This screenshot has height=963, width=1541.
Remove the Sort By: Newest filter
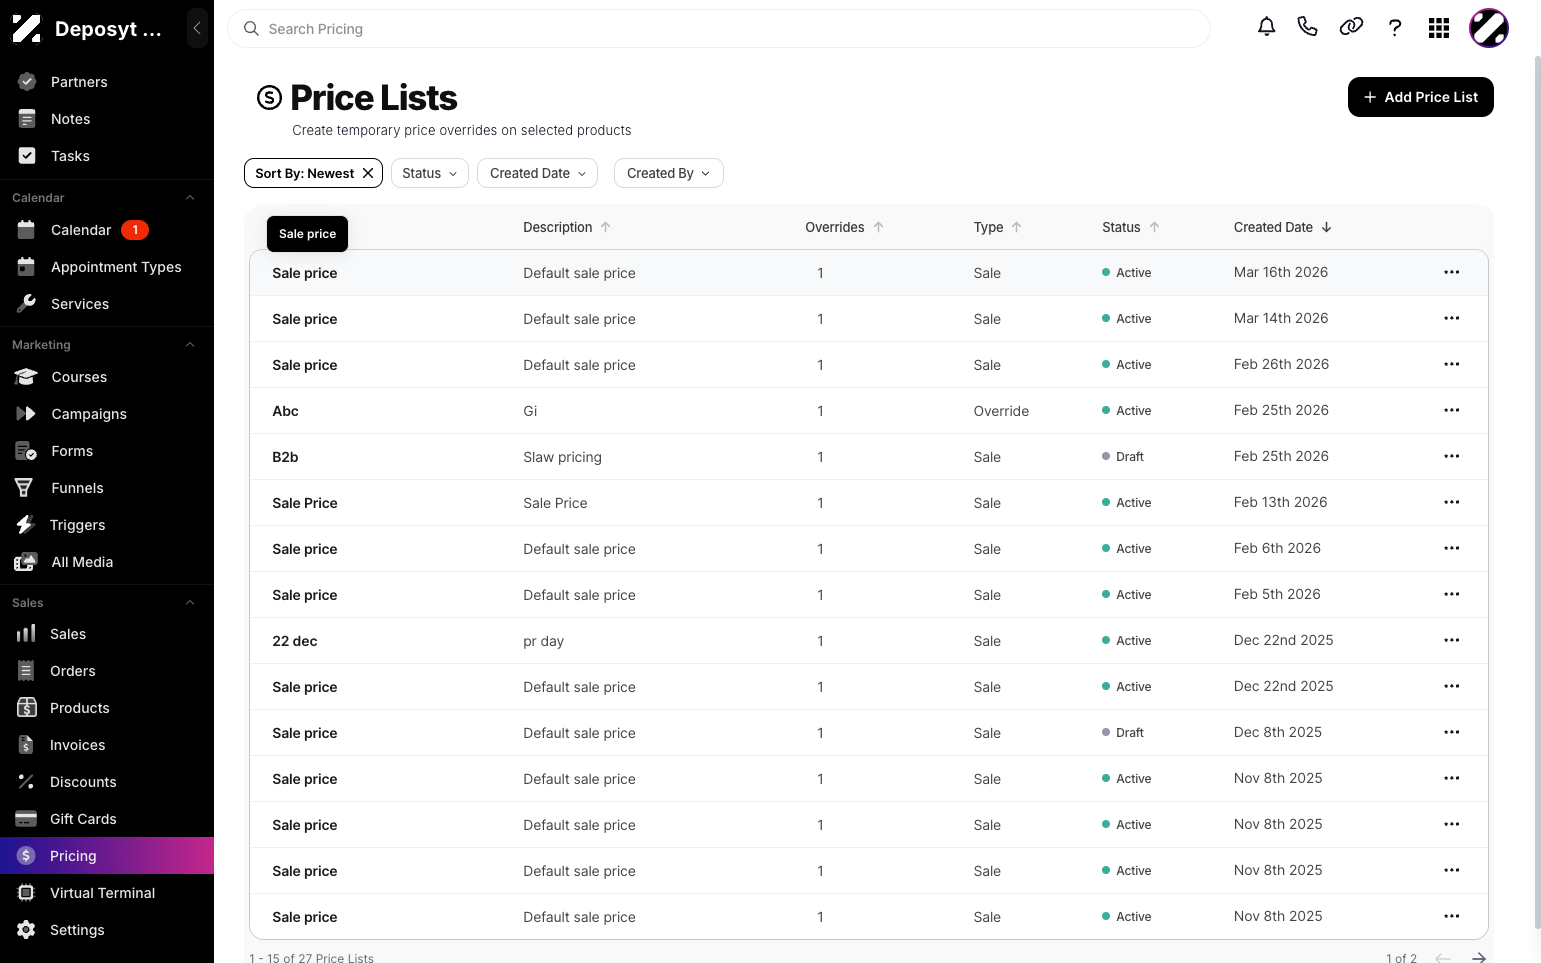click(368, 173)
